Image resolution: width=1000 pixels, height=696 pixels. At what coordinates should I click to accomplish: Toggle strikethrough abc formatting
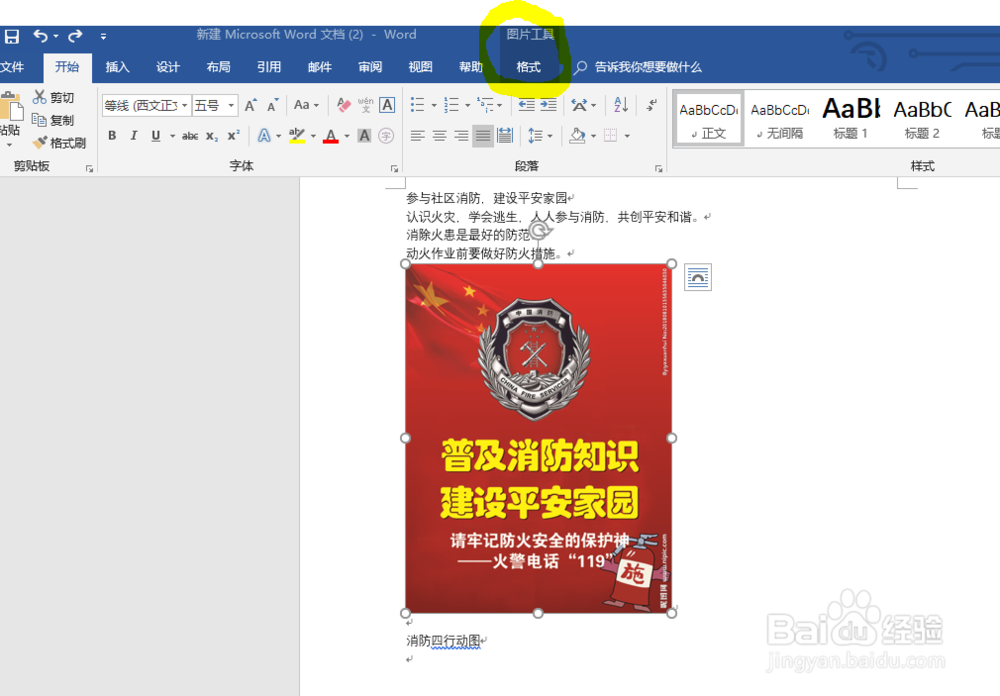[190, 136]
